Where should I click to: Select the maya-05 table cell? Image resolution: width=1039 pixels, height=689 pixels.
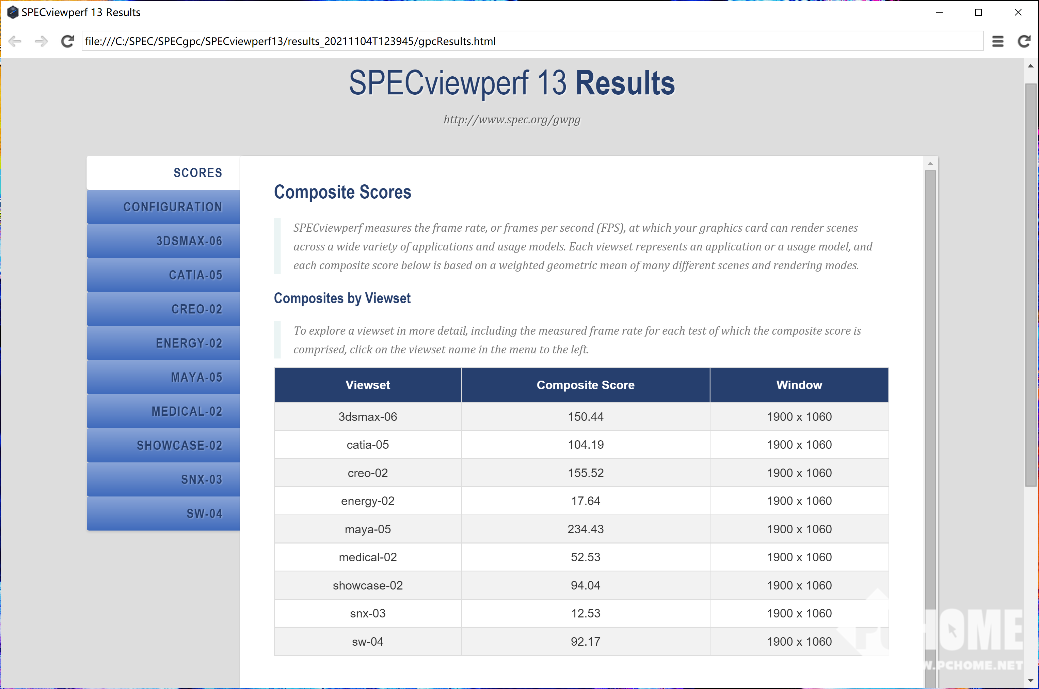368,529
